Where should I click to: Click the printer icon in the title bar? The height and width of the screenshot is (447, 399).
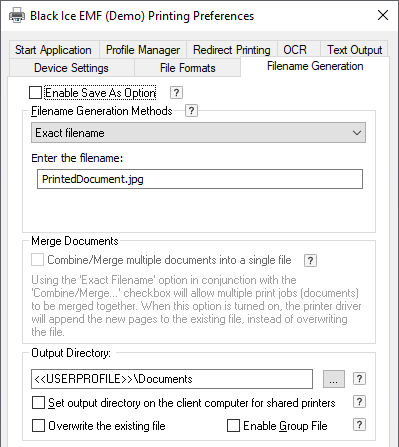click(x=17, y=15)
